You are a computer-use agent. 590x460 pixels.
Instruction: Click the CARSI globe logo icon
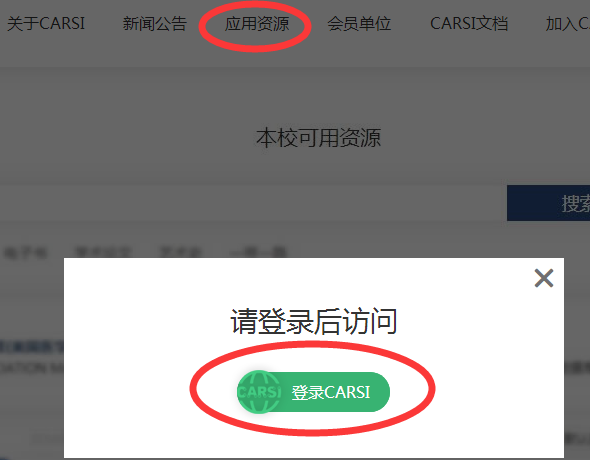point(259,392)
